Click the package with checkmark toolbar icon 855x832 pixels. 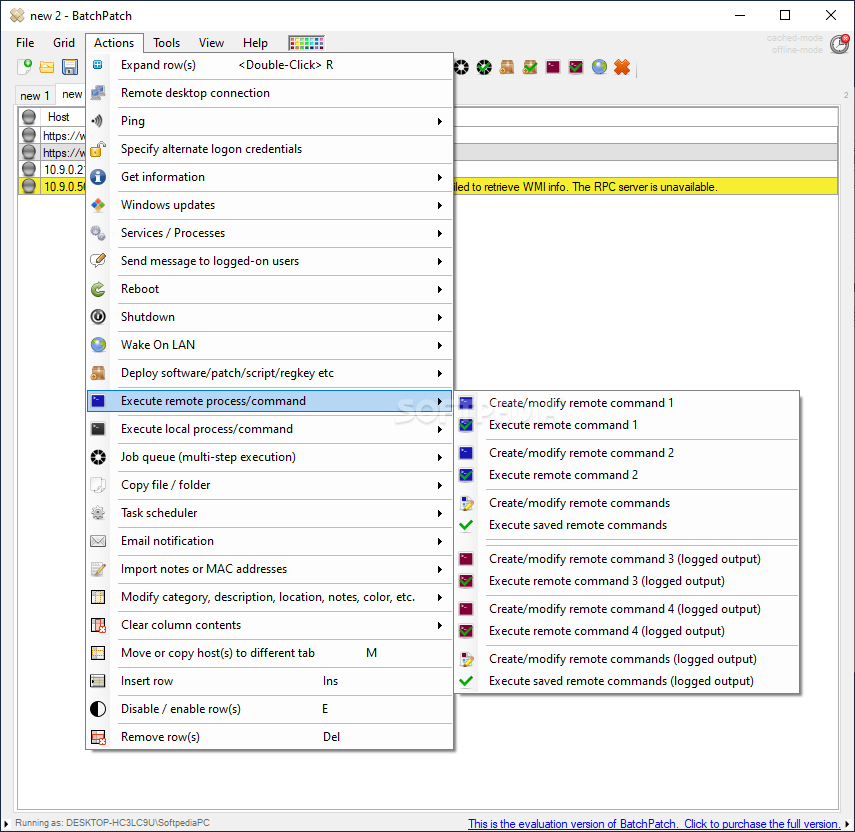click(x=530, y=67)
